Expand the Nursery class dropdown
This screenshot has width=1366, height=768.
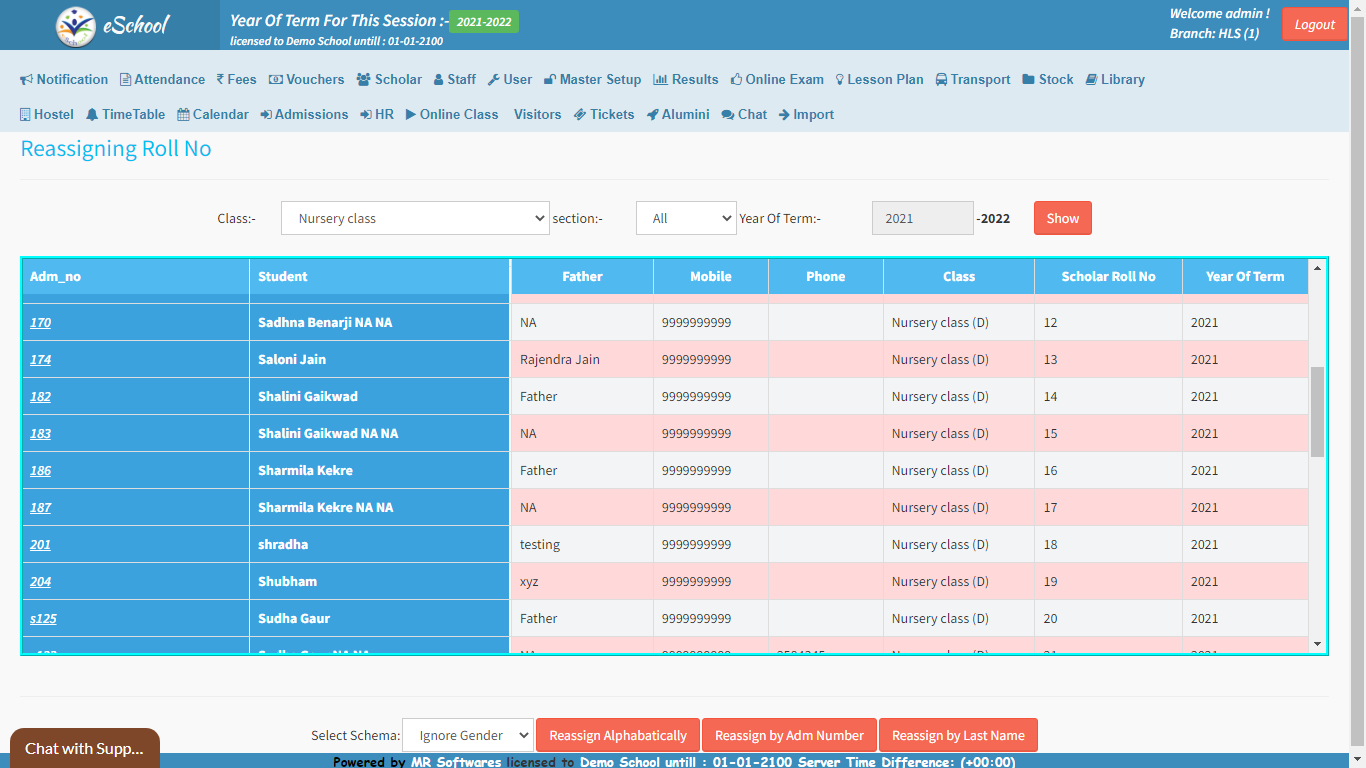415,218
